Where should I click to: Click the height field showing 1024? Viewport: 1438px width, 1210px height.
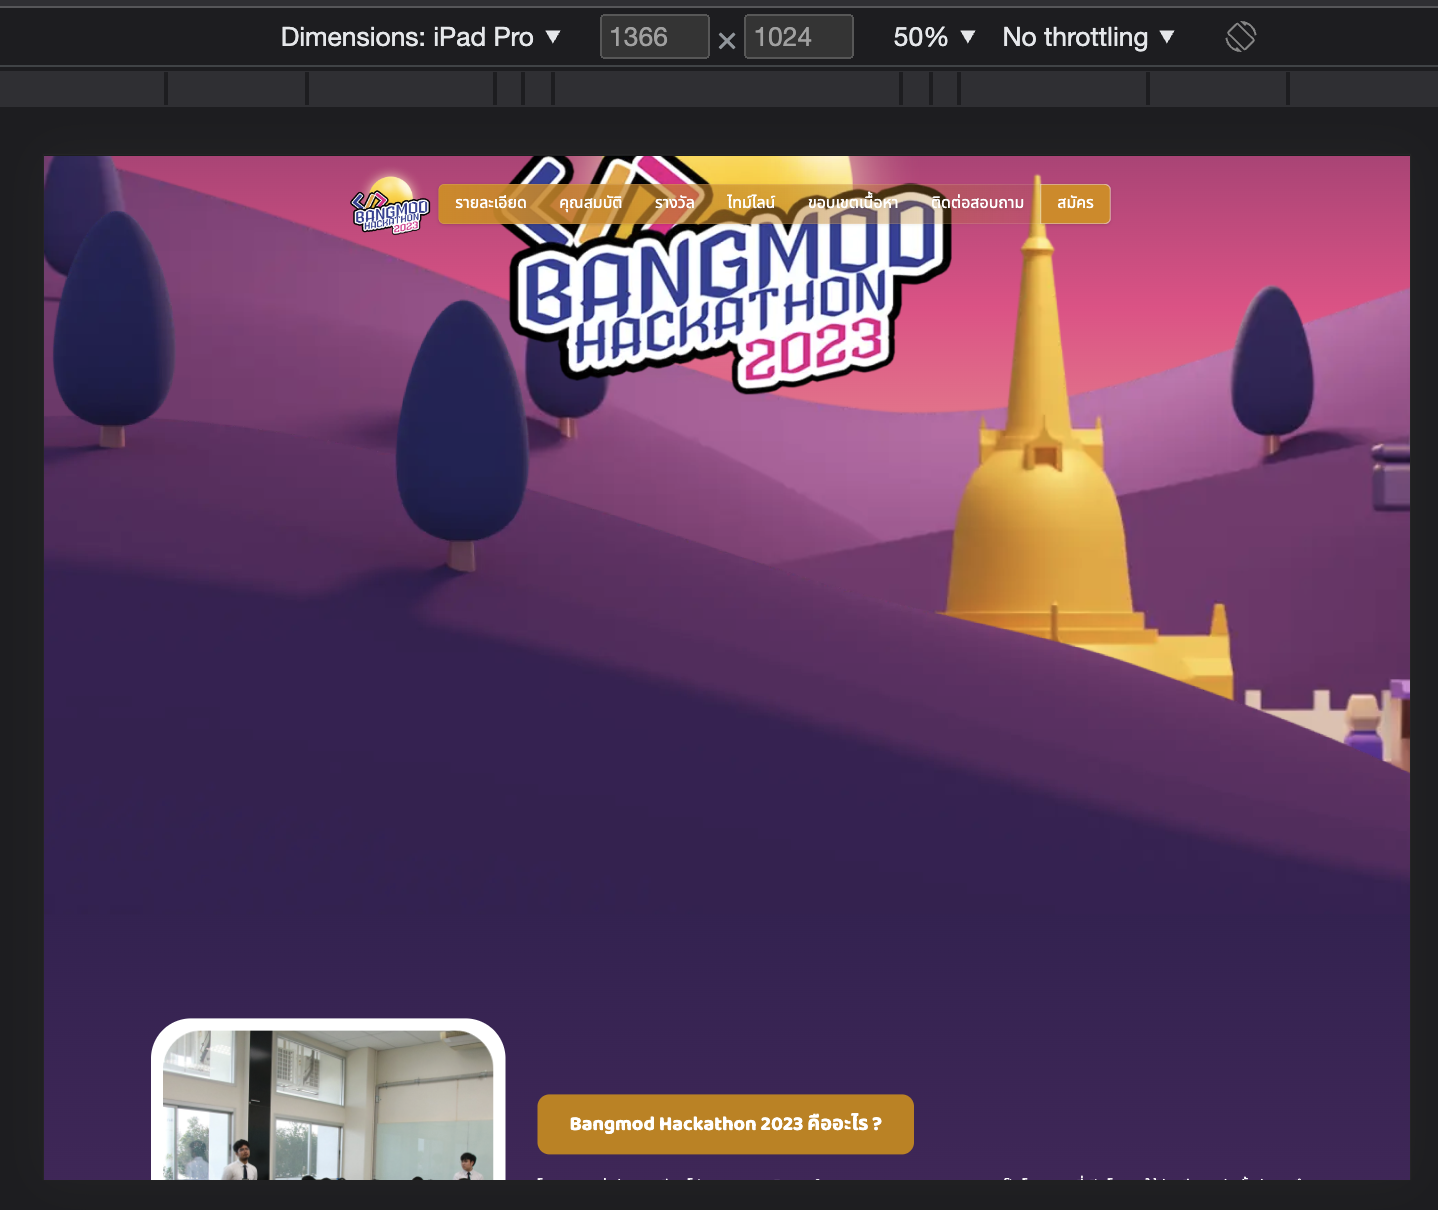pyautogui.click(x=798, y=37)
